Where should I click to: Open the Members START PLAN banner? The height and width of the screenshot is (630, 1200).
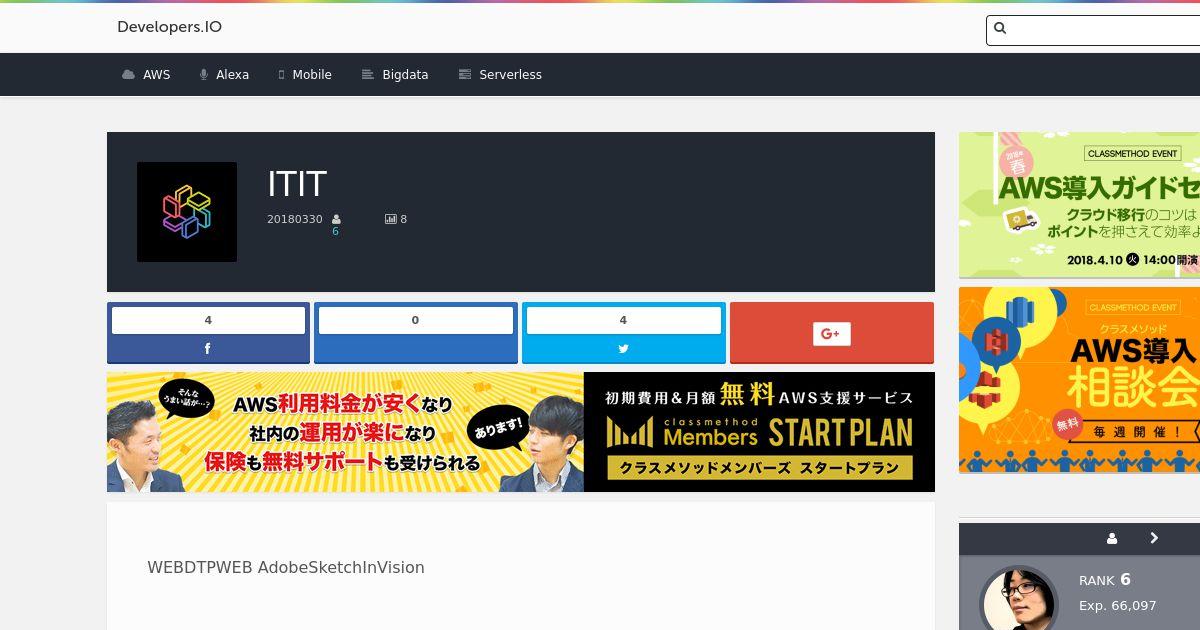pos(521,432)
